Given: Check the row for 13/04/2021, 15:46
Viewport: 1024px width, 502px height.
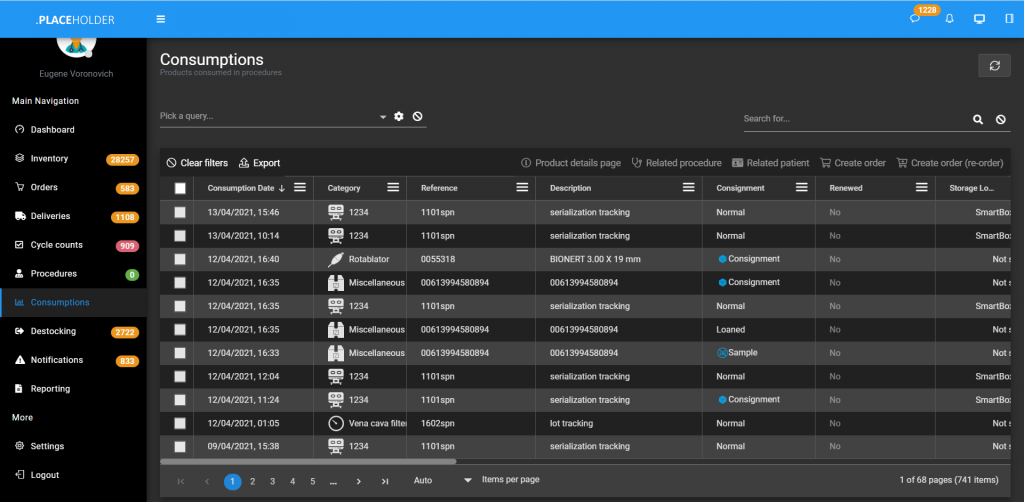Looking at the screenshot, I should (x=180, y=212).
